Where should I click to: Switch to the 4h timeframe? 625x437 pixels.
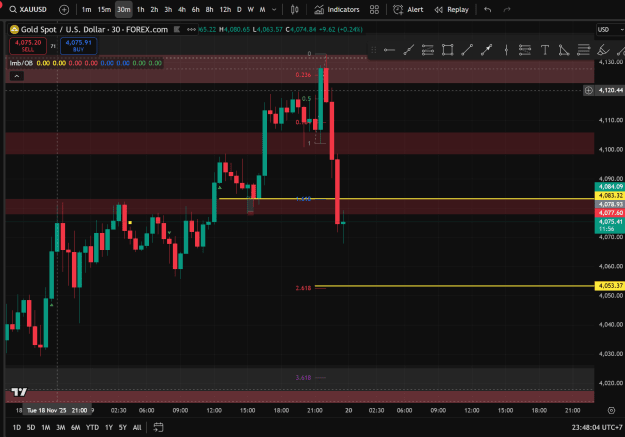[182, 10]
